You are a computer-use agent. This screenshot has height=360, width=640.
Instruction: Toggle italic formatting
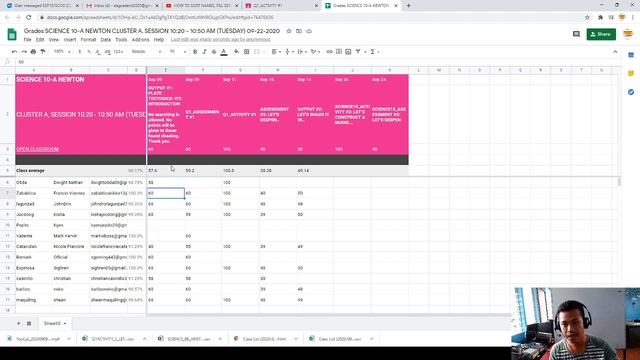click(204, 52)
